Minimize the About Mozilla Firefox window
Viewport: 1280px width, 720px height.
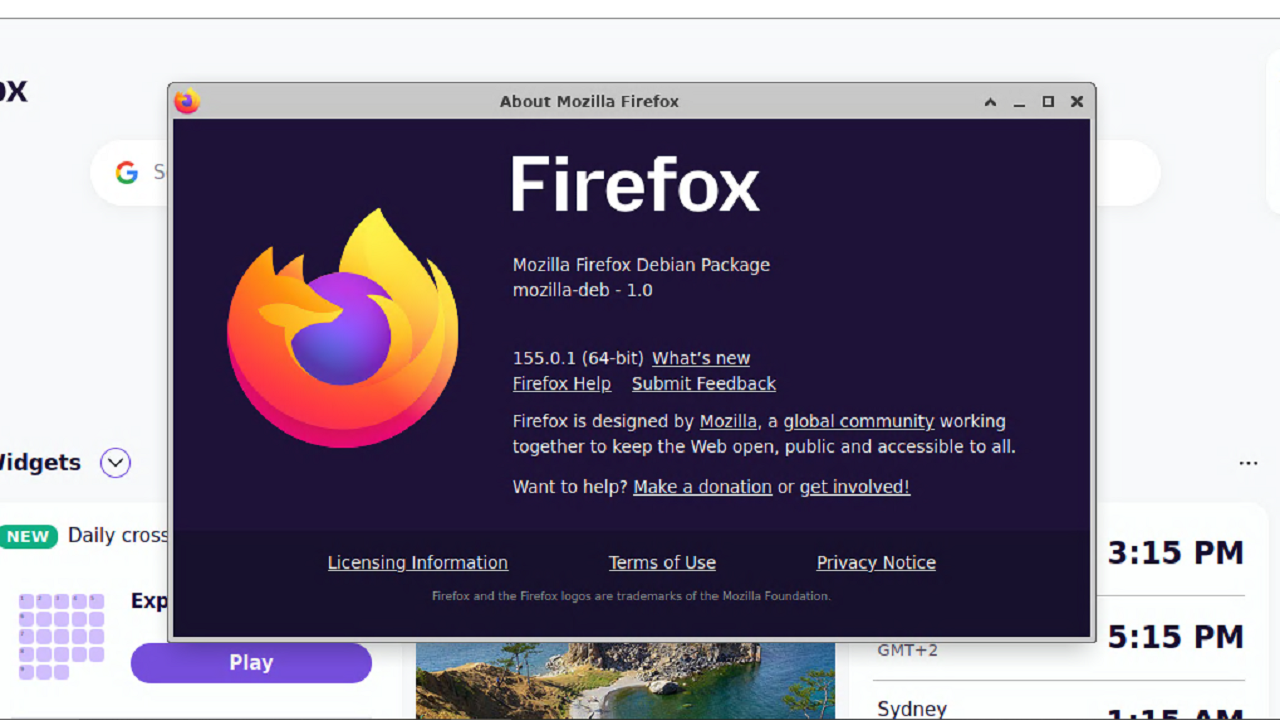1019,102
